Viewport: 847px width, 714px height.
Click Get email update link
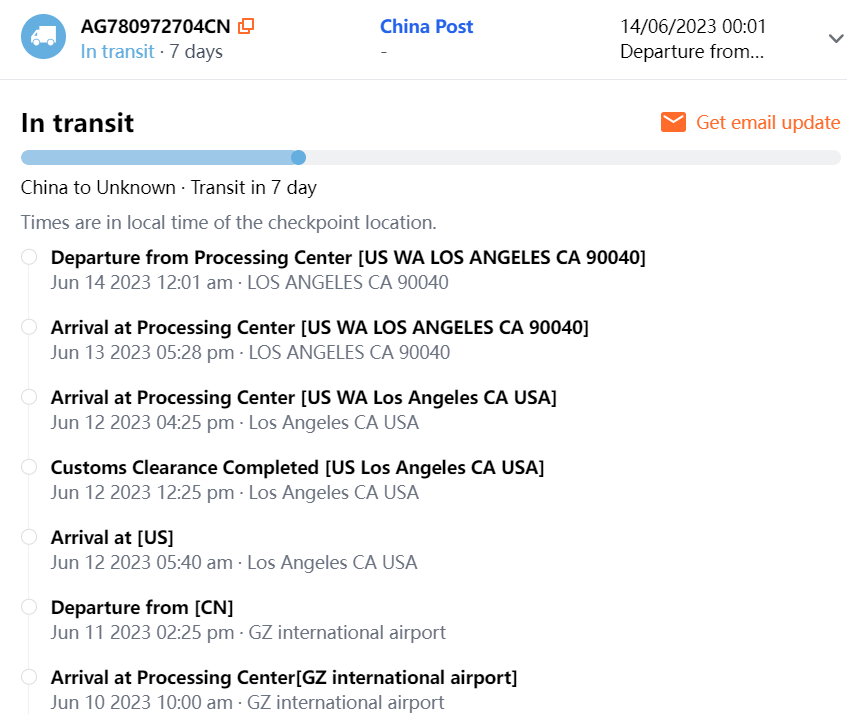767,122
